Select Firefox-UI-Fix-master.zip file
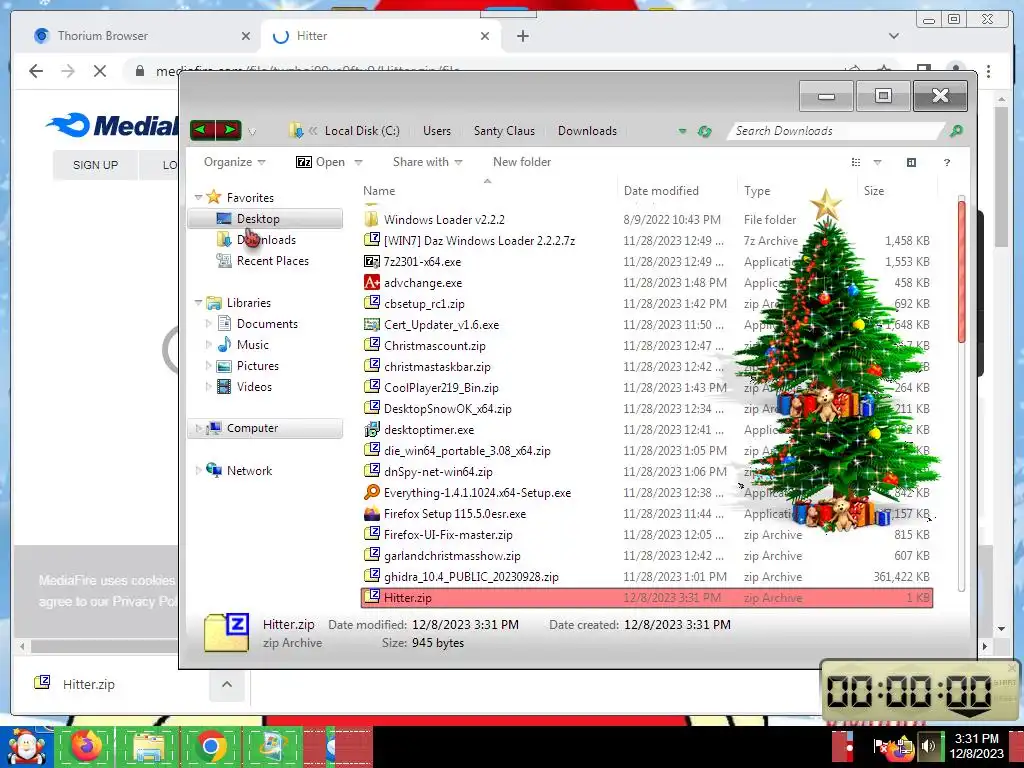This screenshot has height=768, width=1024. 448,535
